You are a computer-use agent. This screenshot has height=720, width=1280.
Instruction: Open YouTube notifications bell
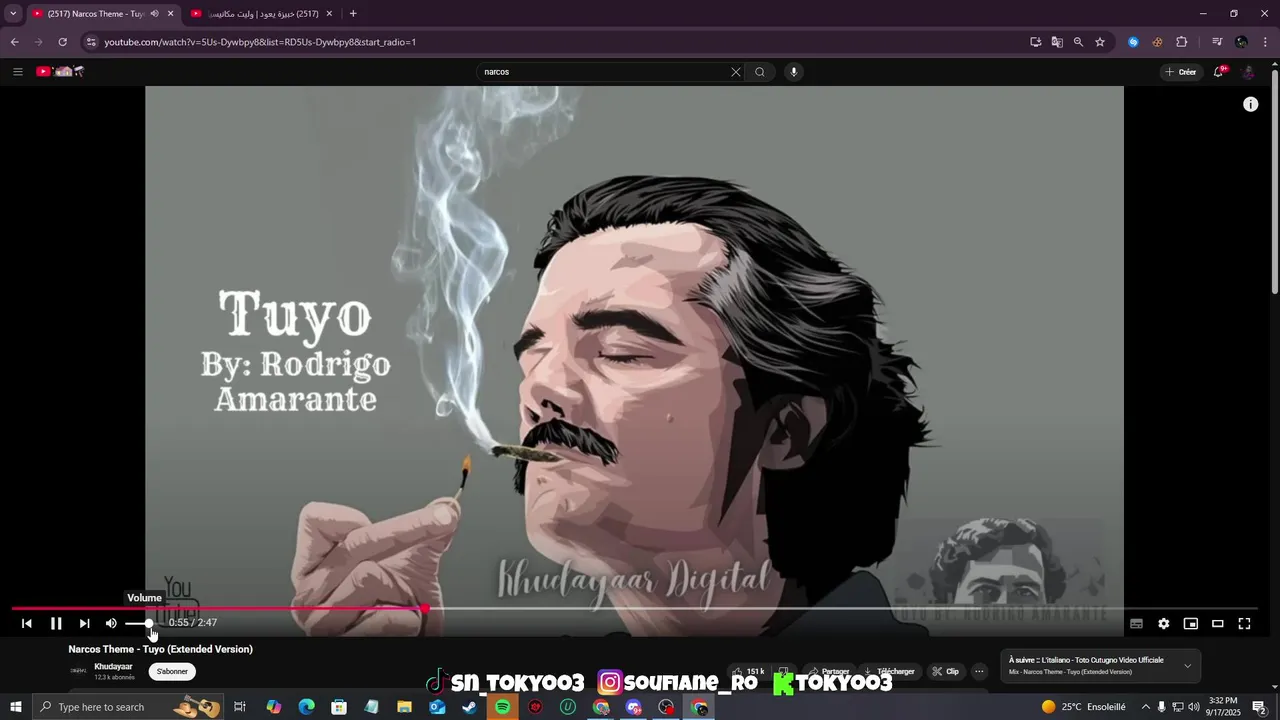[1219, 72]
